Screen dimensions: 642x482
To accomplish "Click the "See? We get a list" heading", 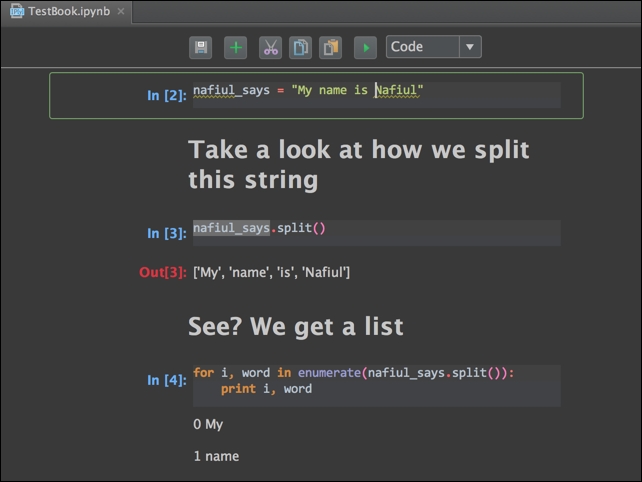I will (x=296, y=327).
